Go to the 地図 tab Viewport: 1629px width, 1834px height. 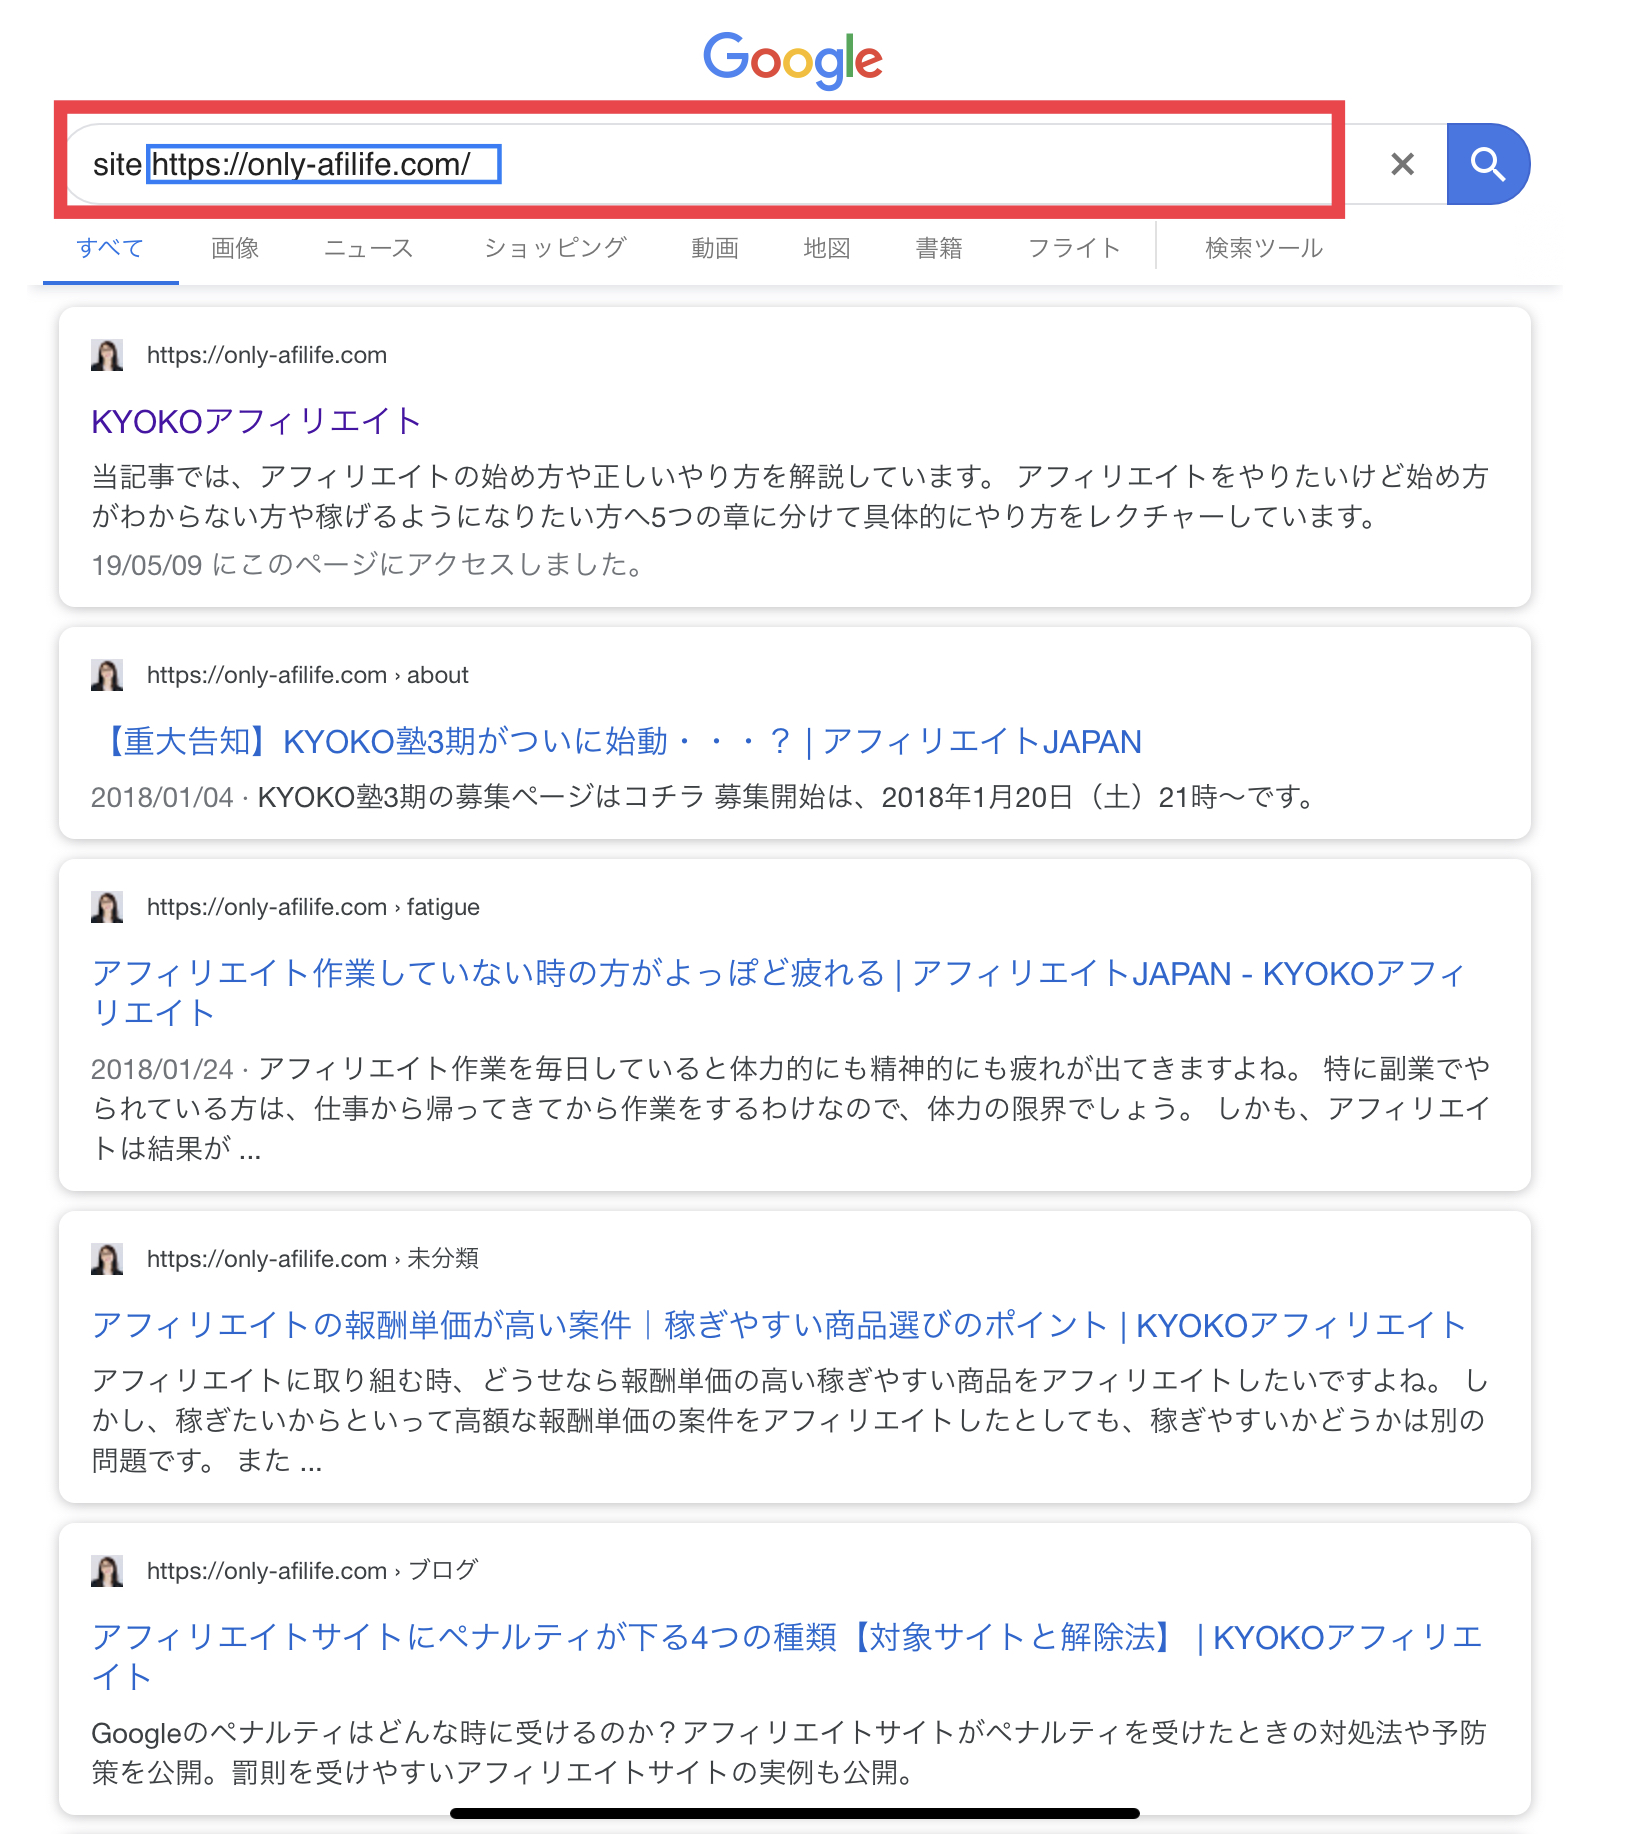pyautogui.click(x=827, y=248)
